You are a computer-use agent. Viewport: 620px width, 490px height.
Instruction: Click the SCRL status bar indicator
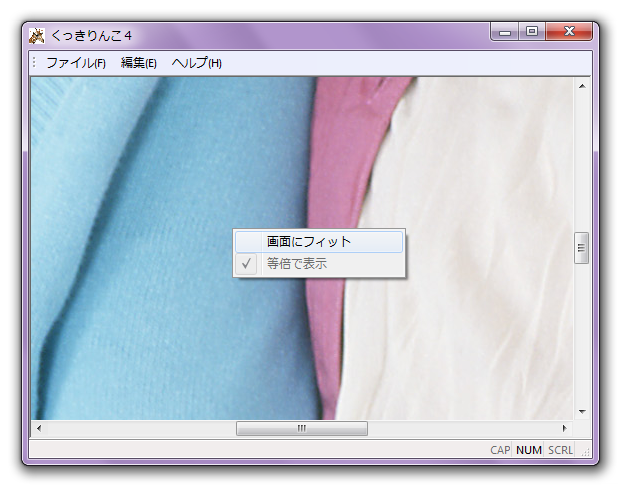click(560, 450)
